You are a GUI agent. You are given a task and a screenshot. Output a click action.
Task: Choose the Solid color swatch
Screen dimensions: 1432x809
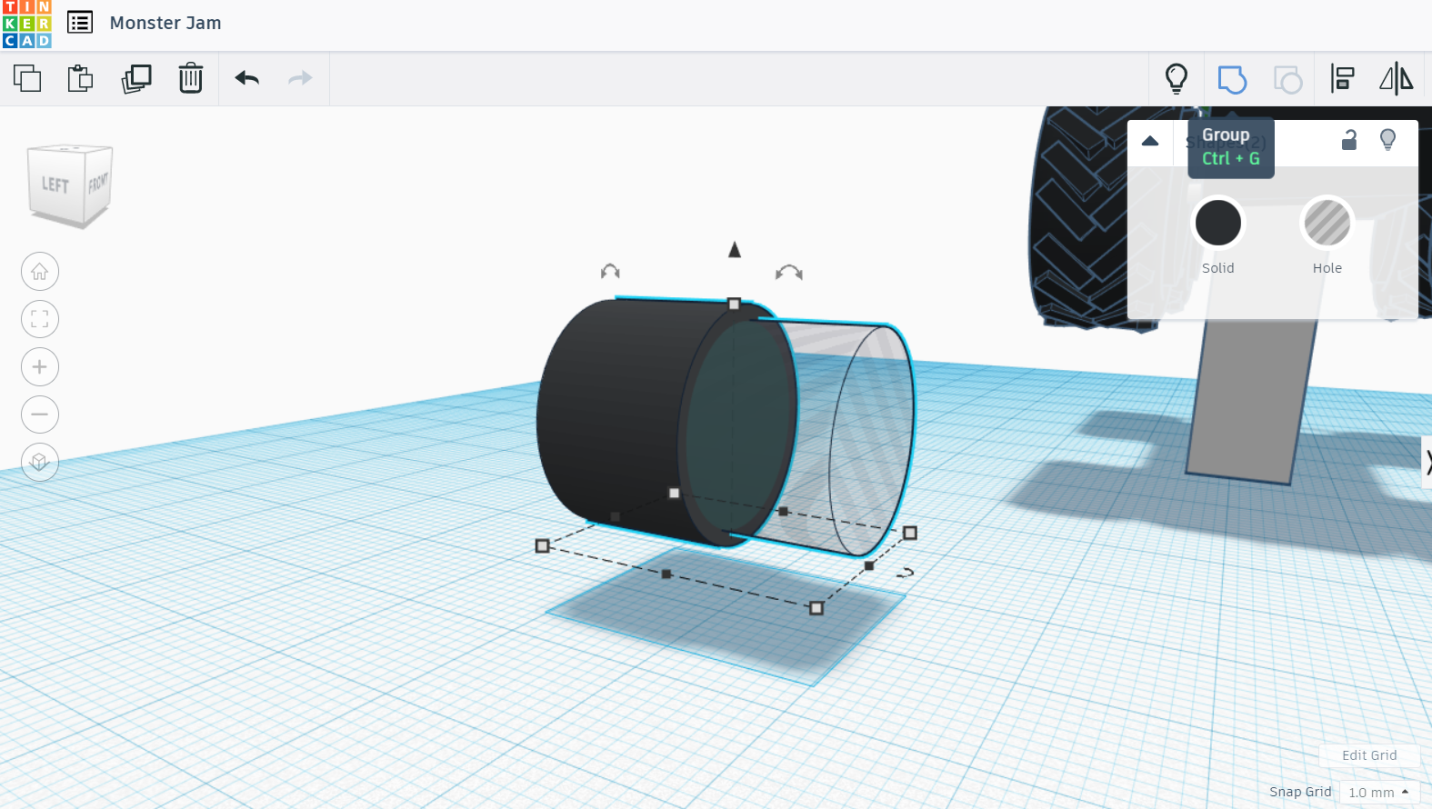point(1218,223)
